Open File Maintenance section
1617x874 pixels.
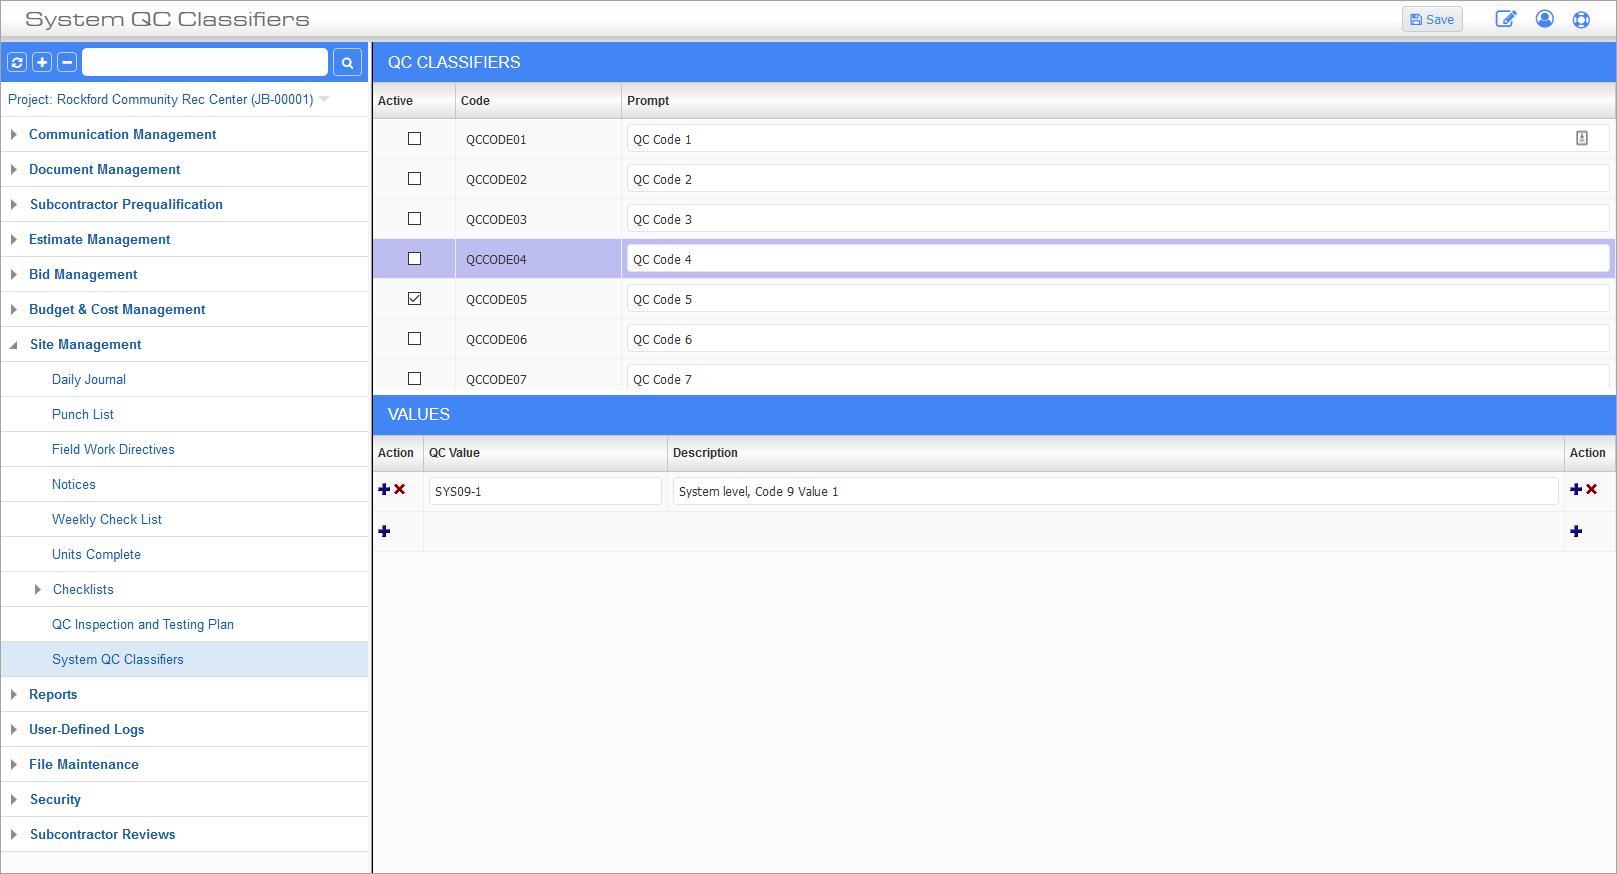(x=84, y=764)
